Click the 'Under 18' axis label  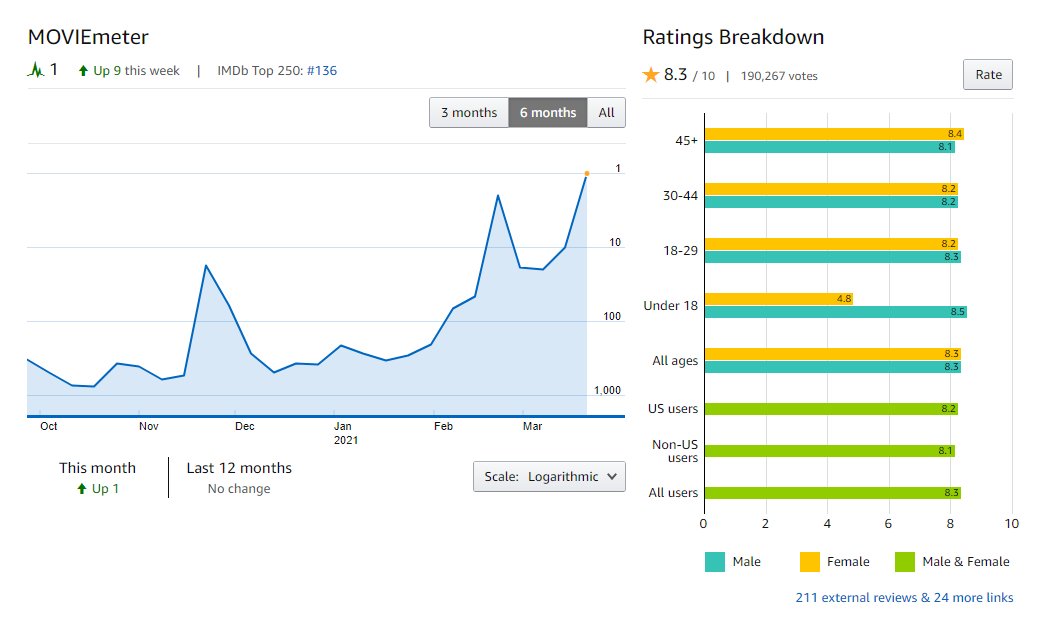click(x=671, y=306)
